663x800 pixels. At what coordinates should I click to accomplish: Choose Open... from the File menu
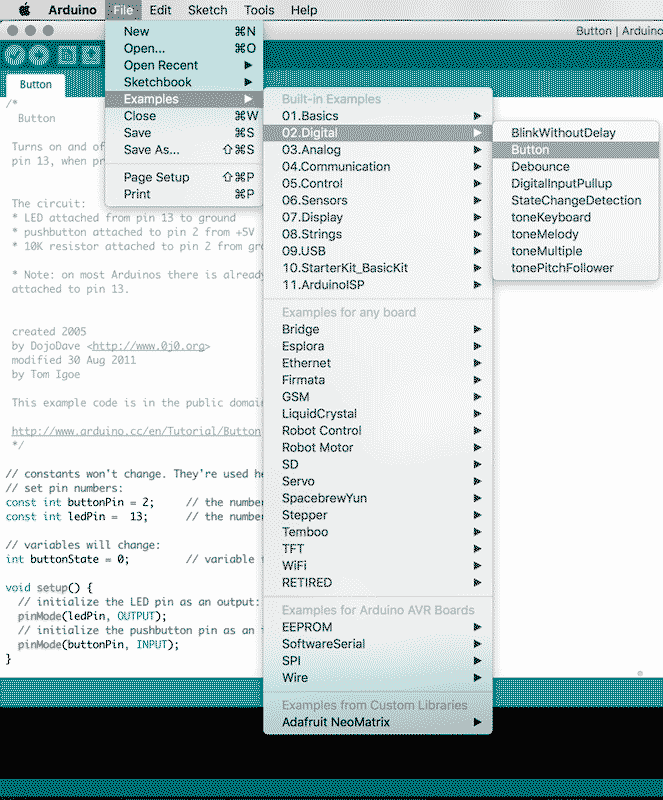pyautogui.click(x=184, y=48)
